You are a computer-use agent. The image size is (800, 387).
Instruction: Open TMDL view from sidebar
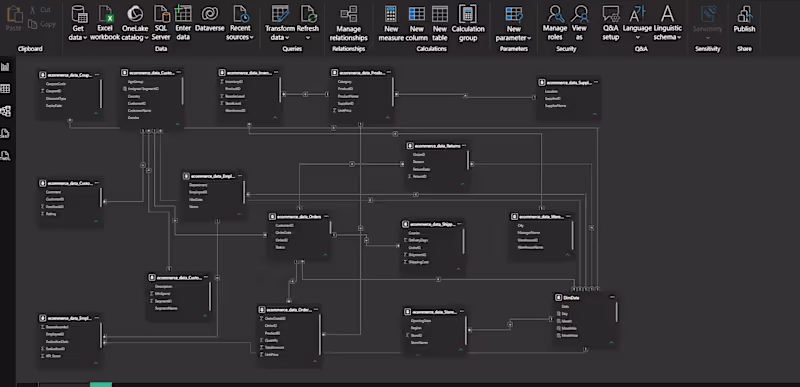[x=6, y=155]
